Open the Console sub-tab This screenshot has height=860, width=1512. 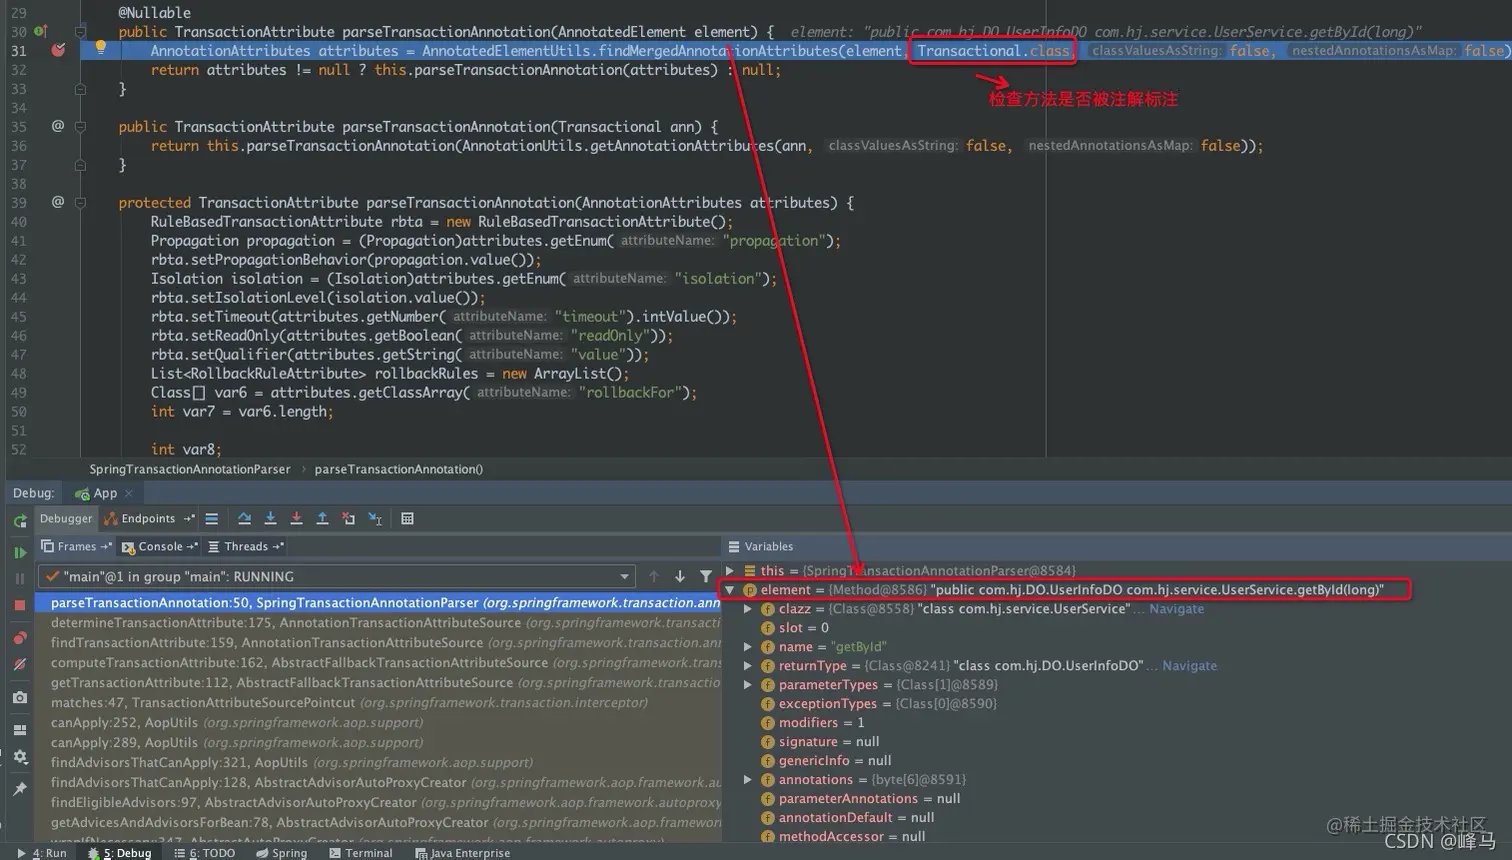point(160,546)
